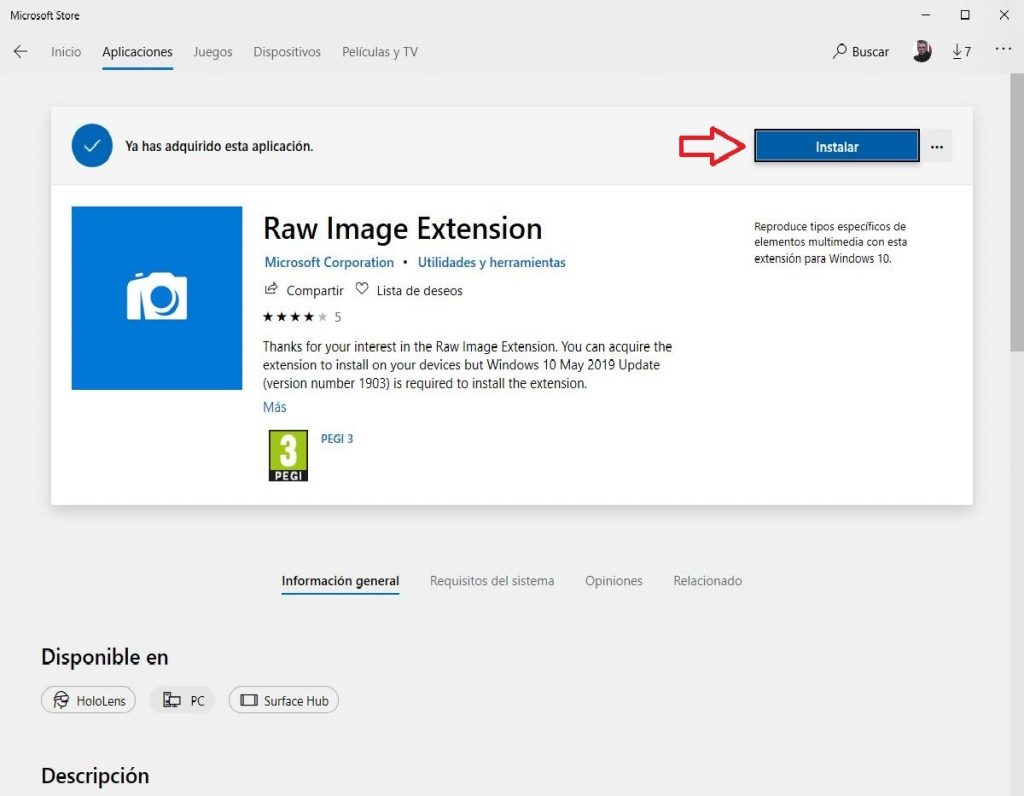Click the Instalar button
This screenshot has height=796, width=1024.
click(x=837, y=146)
